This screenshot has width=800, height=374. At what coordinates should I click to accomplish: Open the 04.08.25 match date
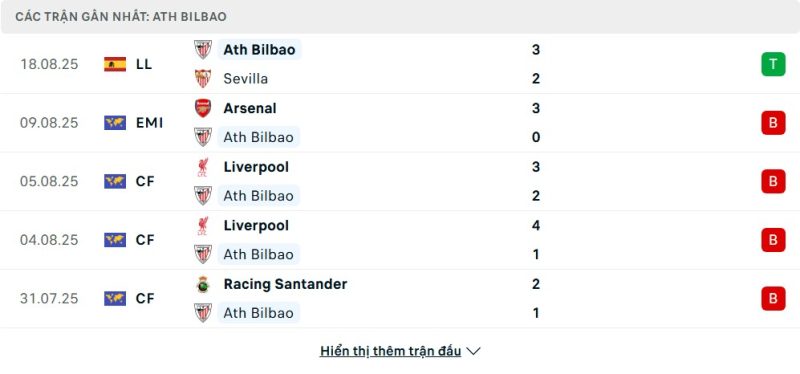point(49,240)
